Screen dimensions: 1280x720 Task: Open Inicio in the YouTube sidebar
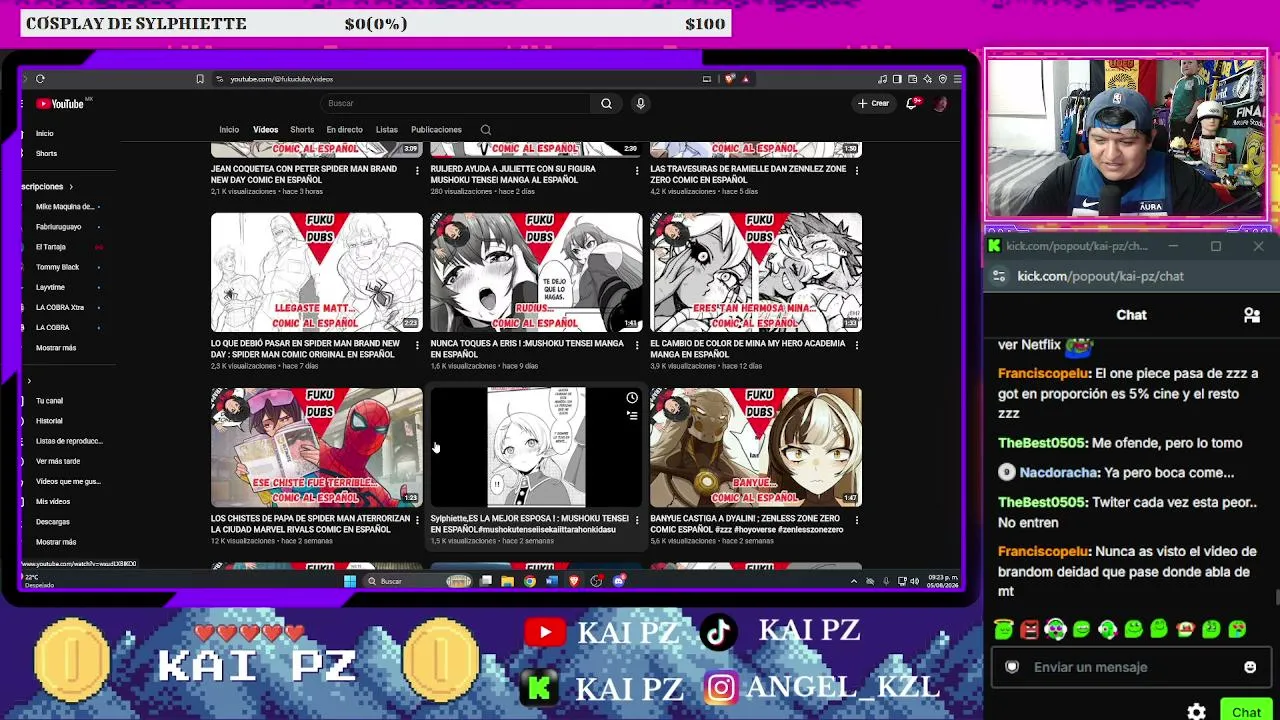point(45,133)
